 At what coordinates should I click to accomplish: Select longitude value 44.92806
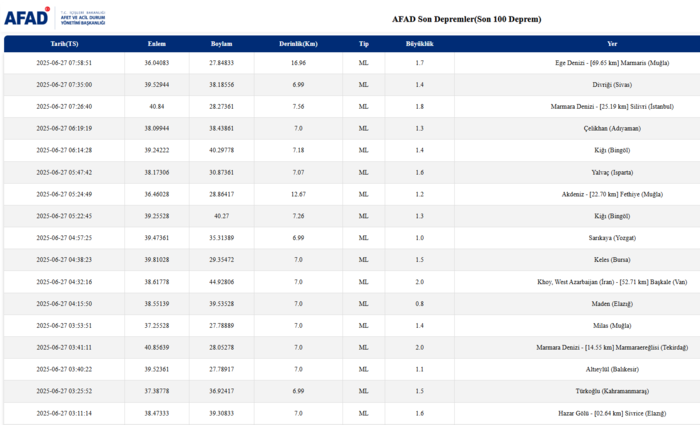pos(221,282)
